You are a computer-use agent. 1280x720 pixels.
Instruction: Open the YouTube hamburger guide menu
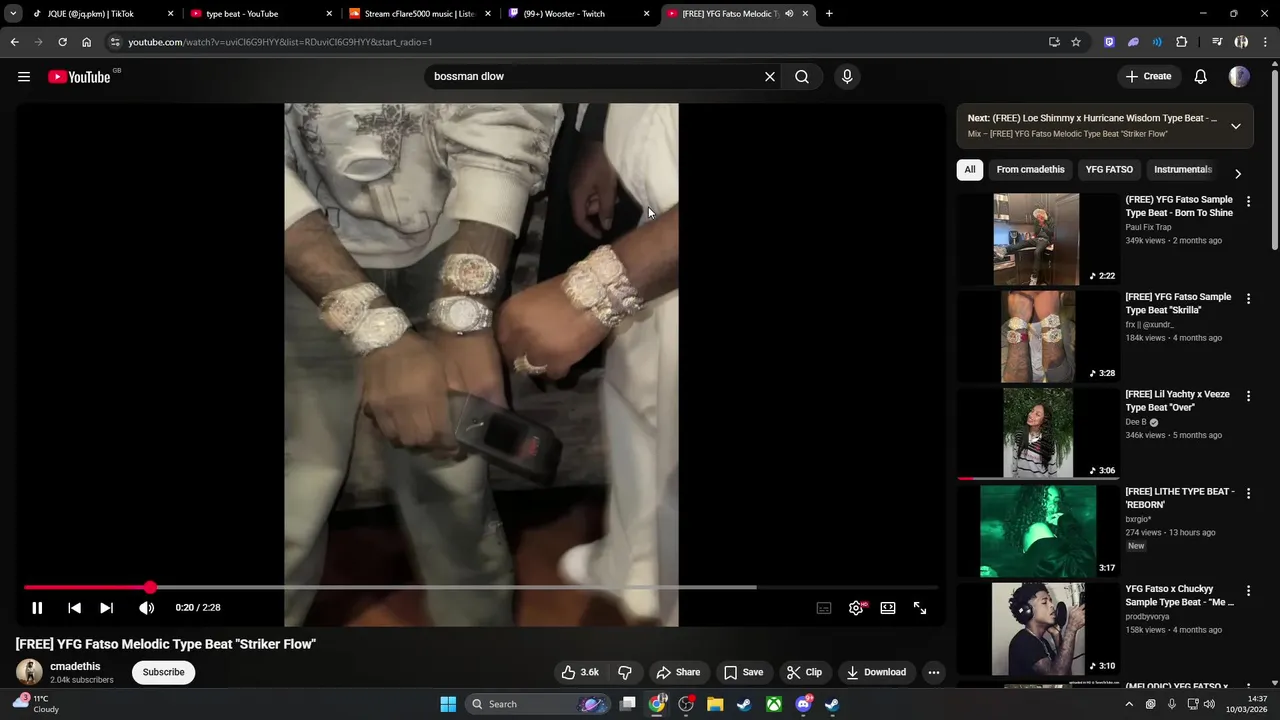[24, 77]
